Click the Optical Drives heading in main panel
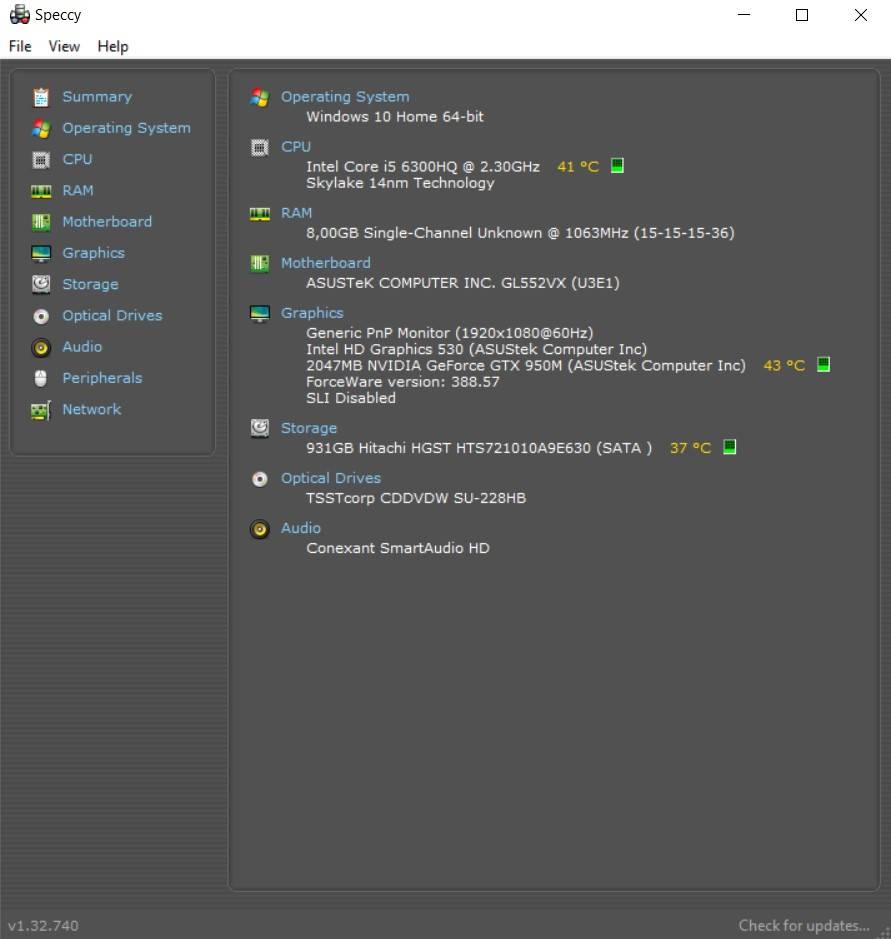Viewport: 891px width, 939px height. 331,478
